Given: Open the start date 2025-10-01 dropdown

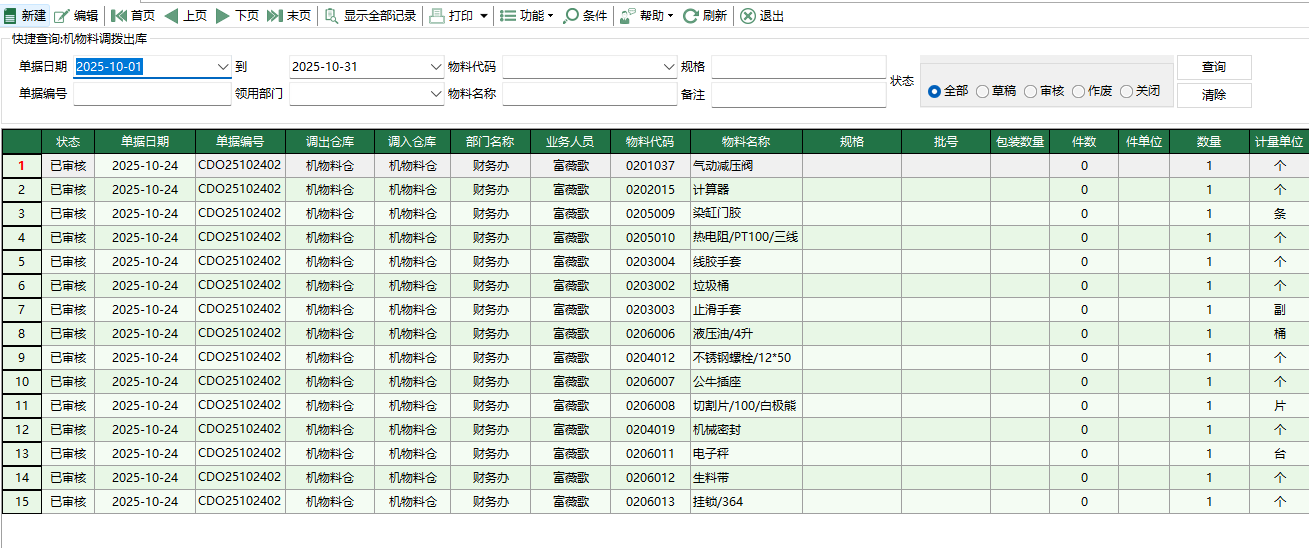Looking at the screenshot, I should tap(223, 67).
